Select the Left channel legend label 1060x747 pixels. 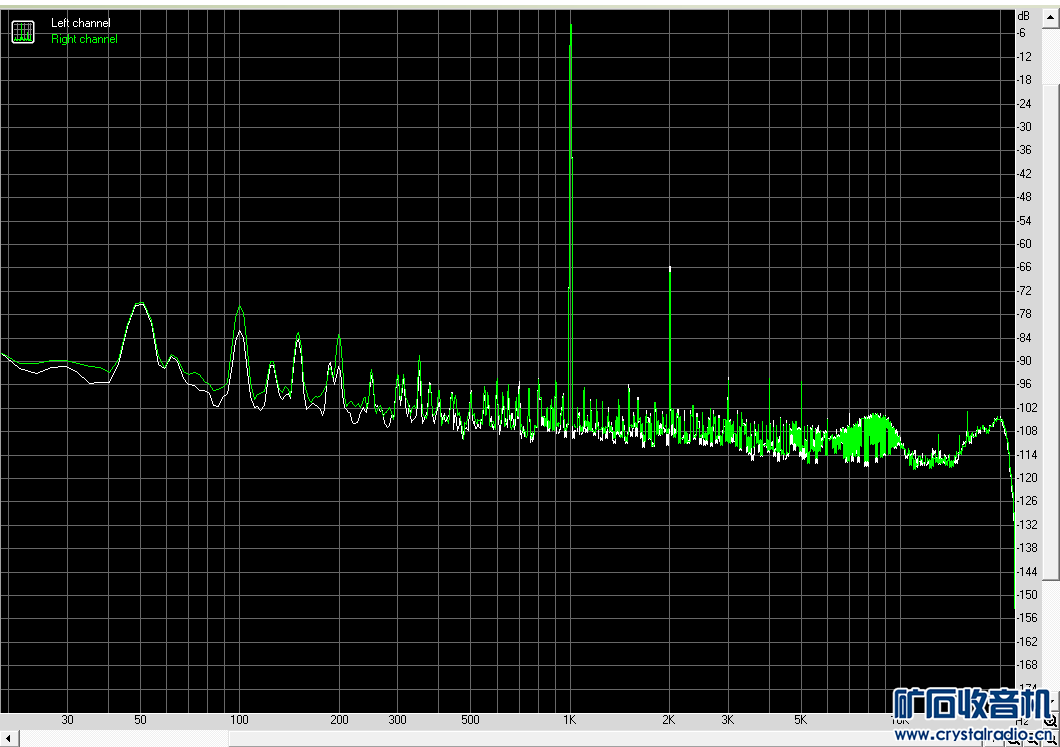click(x=80, y=23)
